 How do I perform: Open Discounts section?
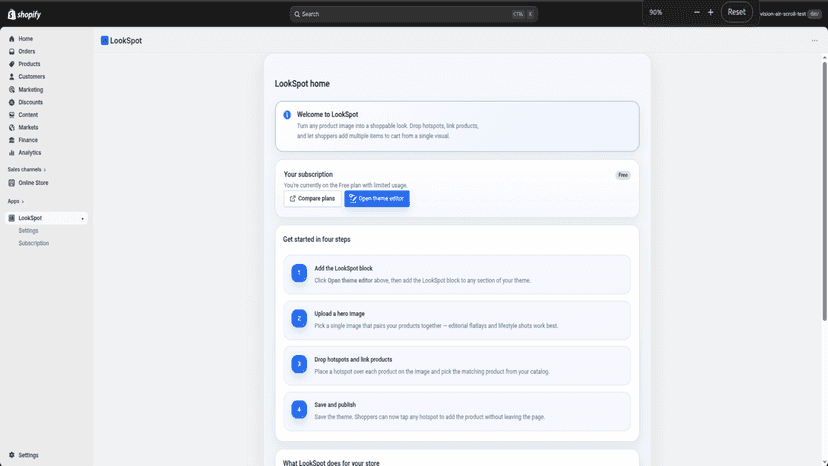31,102
